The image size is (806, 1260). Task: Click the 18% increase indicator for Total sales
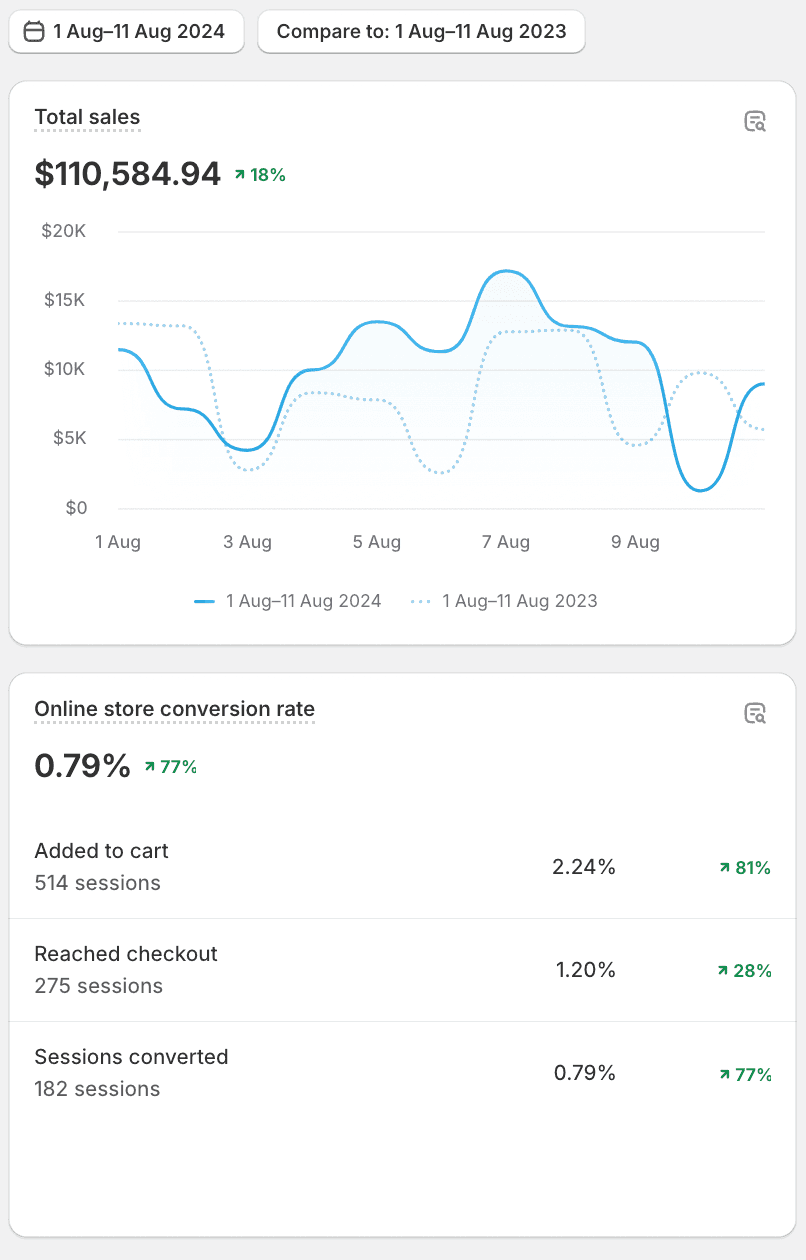(260, 175)
